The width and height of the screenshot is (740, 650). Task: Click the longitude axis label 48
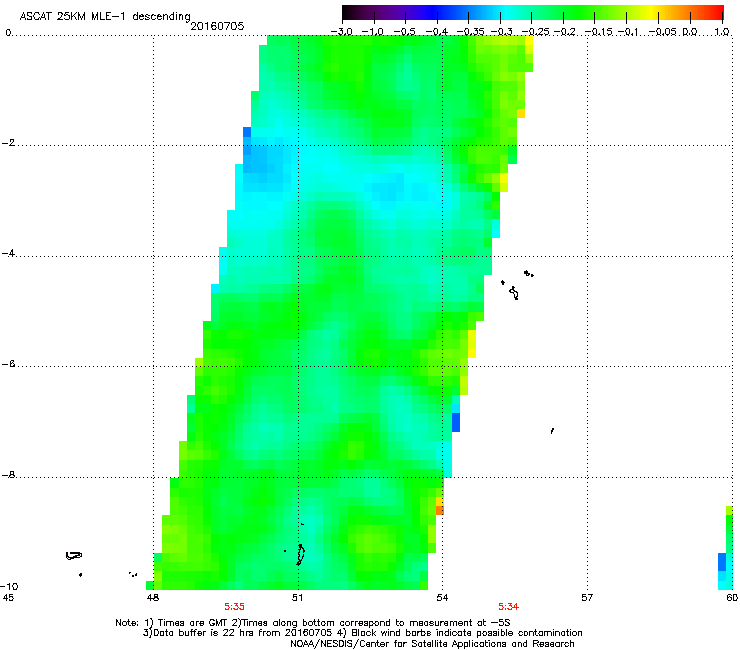[152, 598]
